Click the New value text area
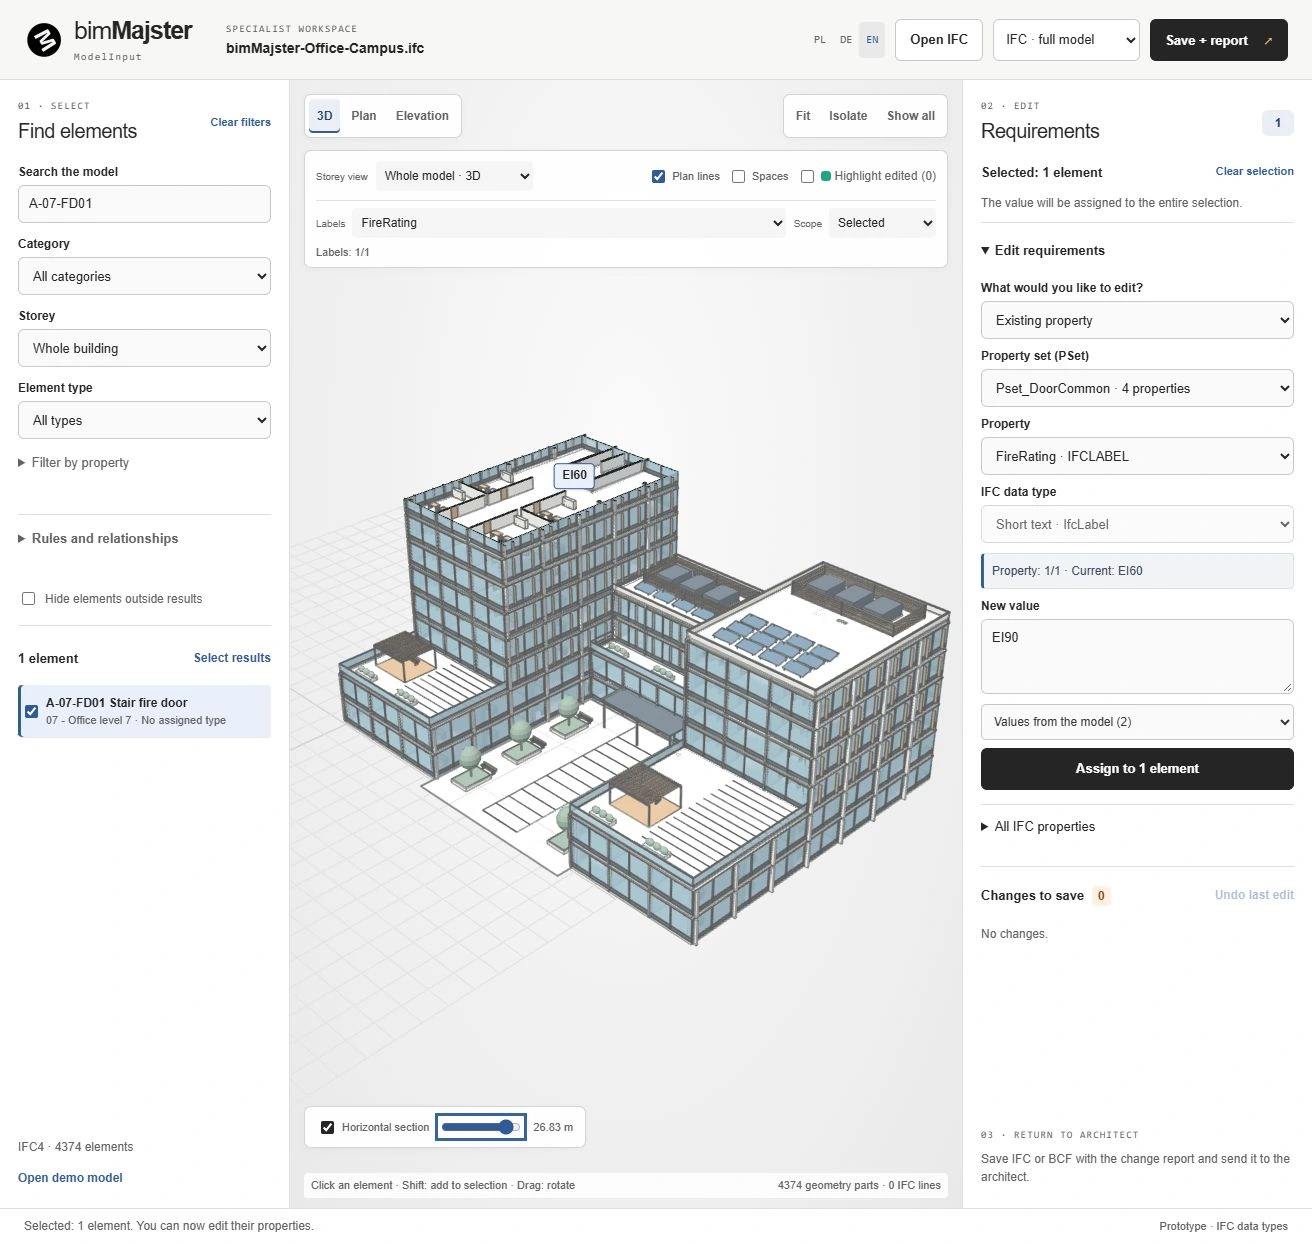The image size is (1312, 1244). tap(1137, 656)
